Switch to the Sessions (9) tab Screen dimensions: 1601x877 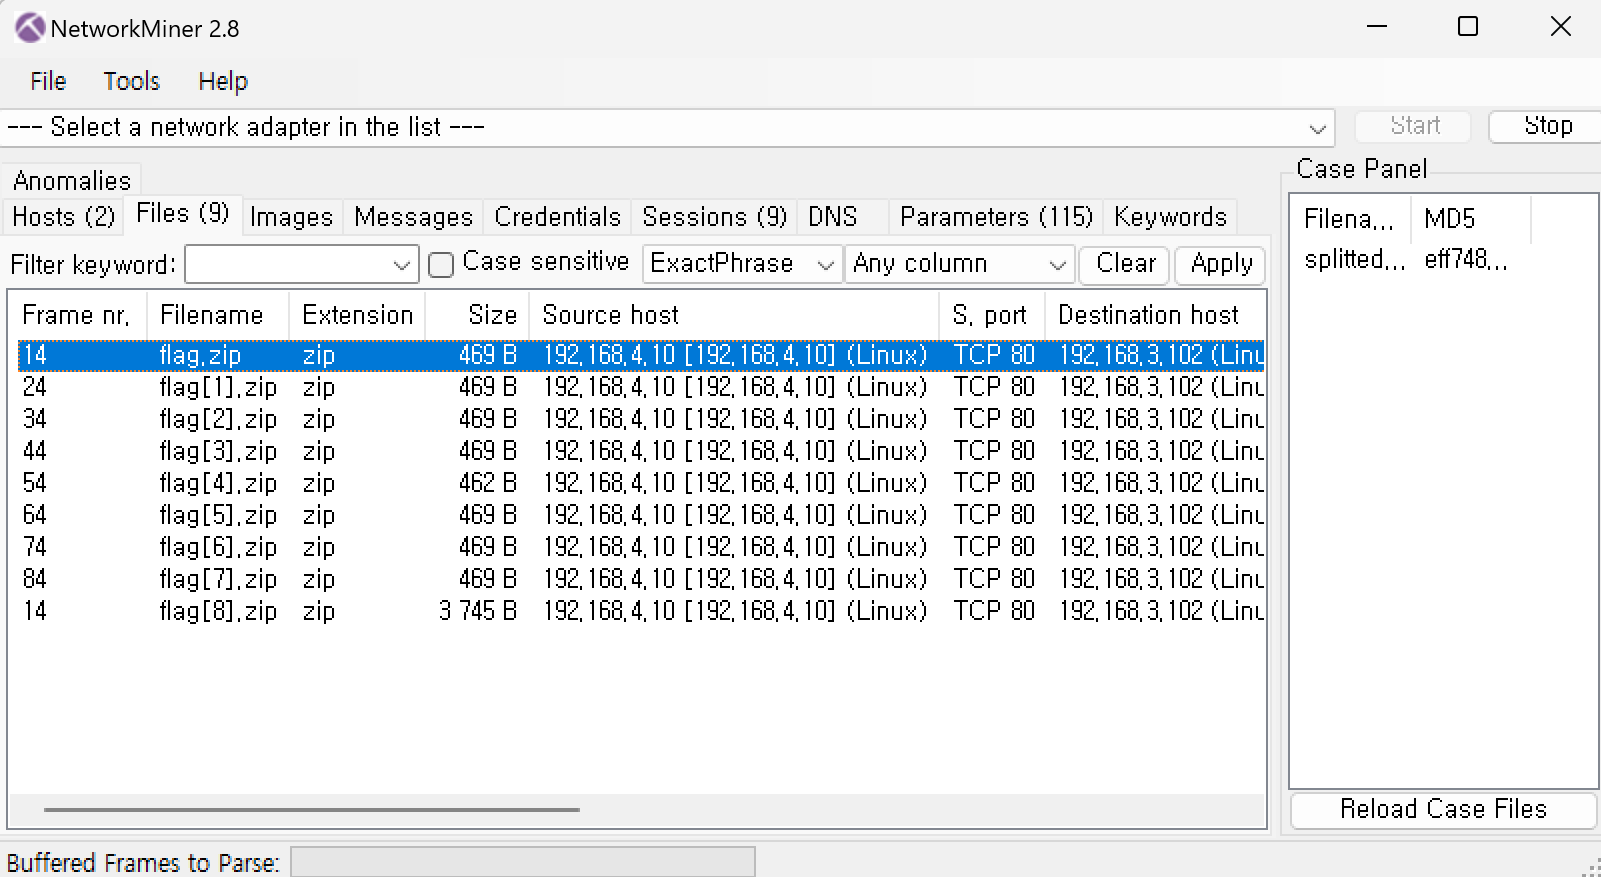tap(714, 217)
